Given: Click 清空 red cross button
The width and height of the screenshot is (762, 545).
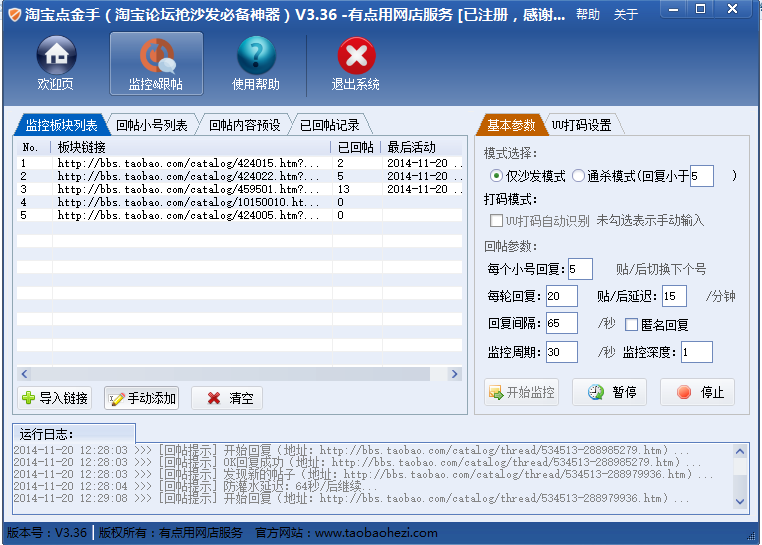Looking at the screenshot, I should tap(227, 398).
